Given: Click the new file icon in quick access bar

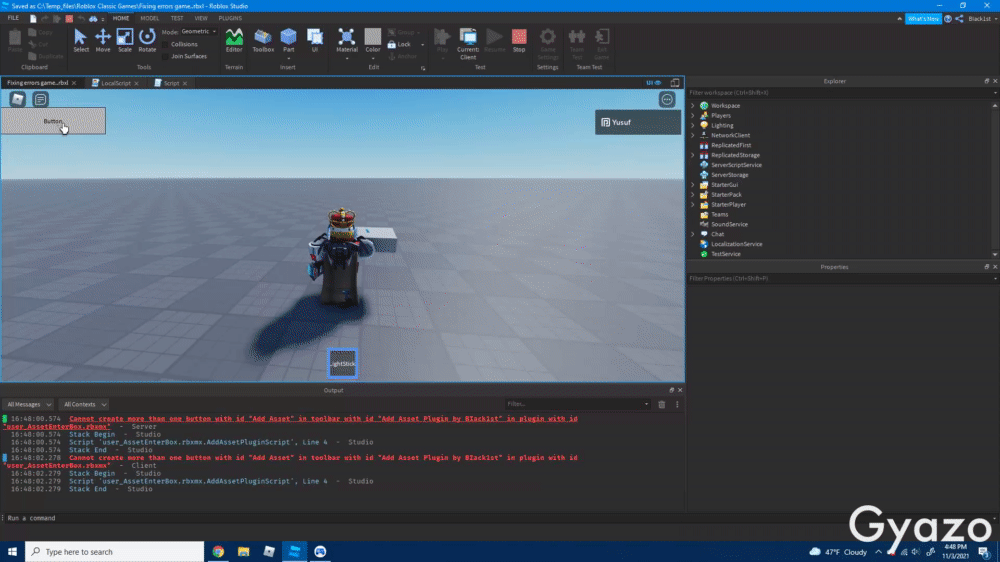Looking at the screenshot, I should 33,18.
